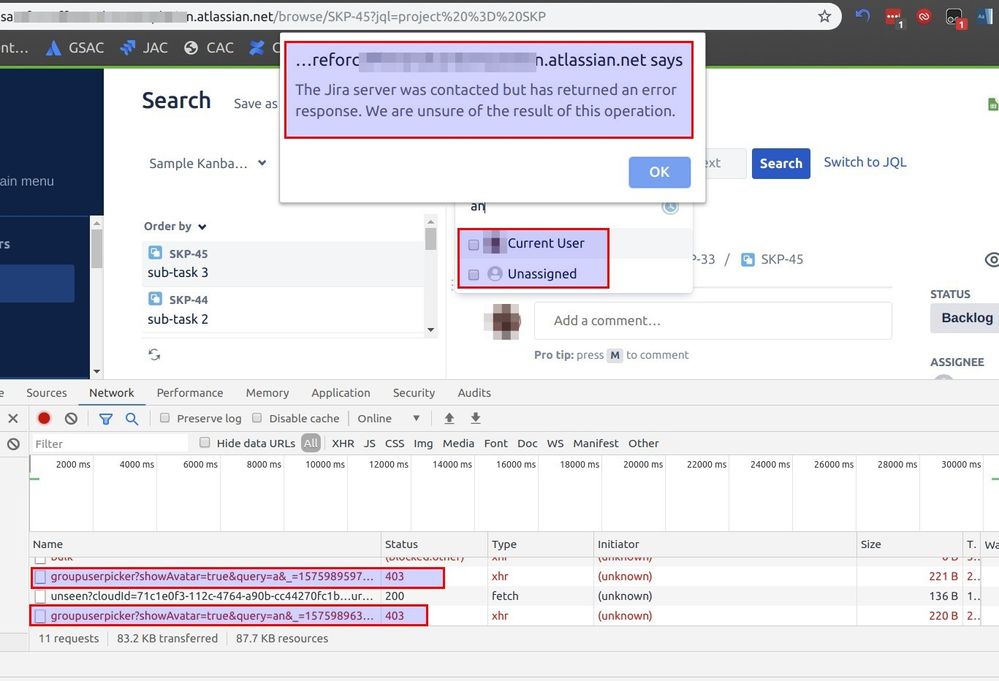999x681 pixels.
Task: Click the red chat extension icon
Action: (x=893, y=17)
